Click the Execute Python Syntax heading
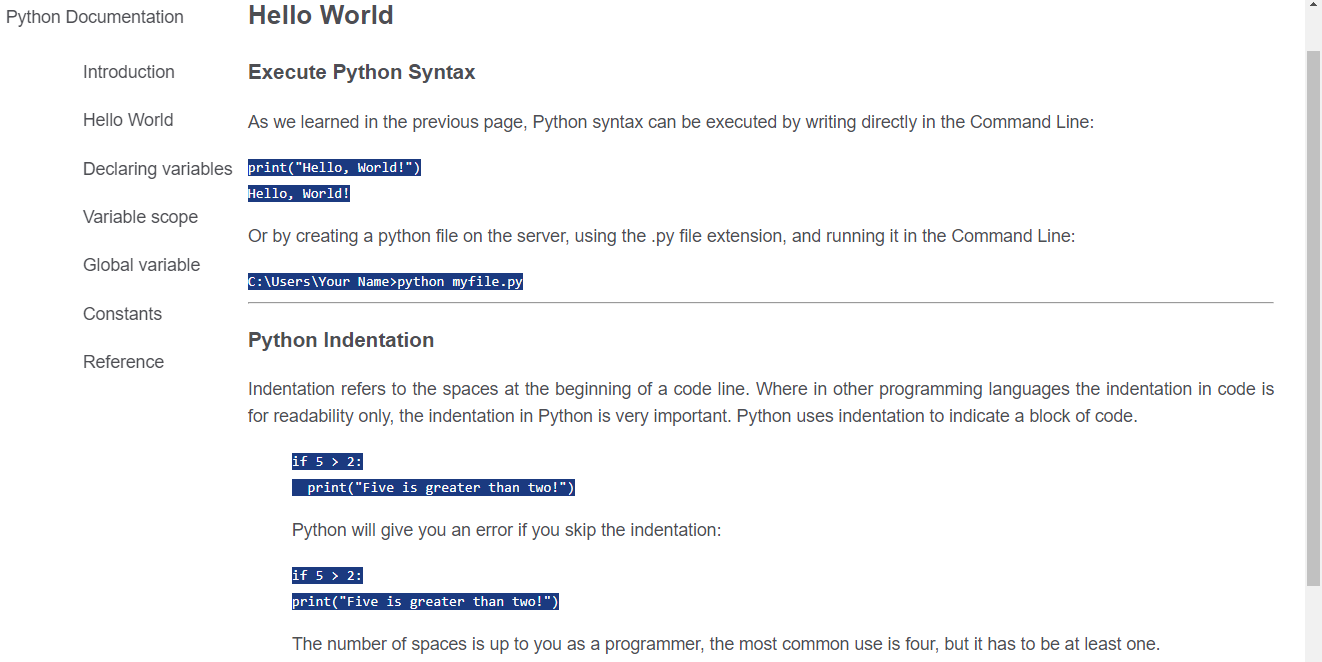 pyautogui.click(x=361, y=72)
